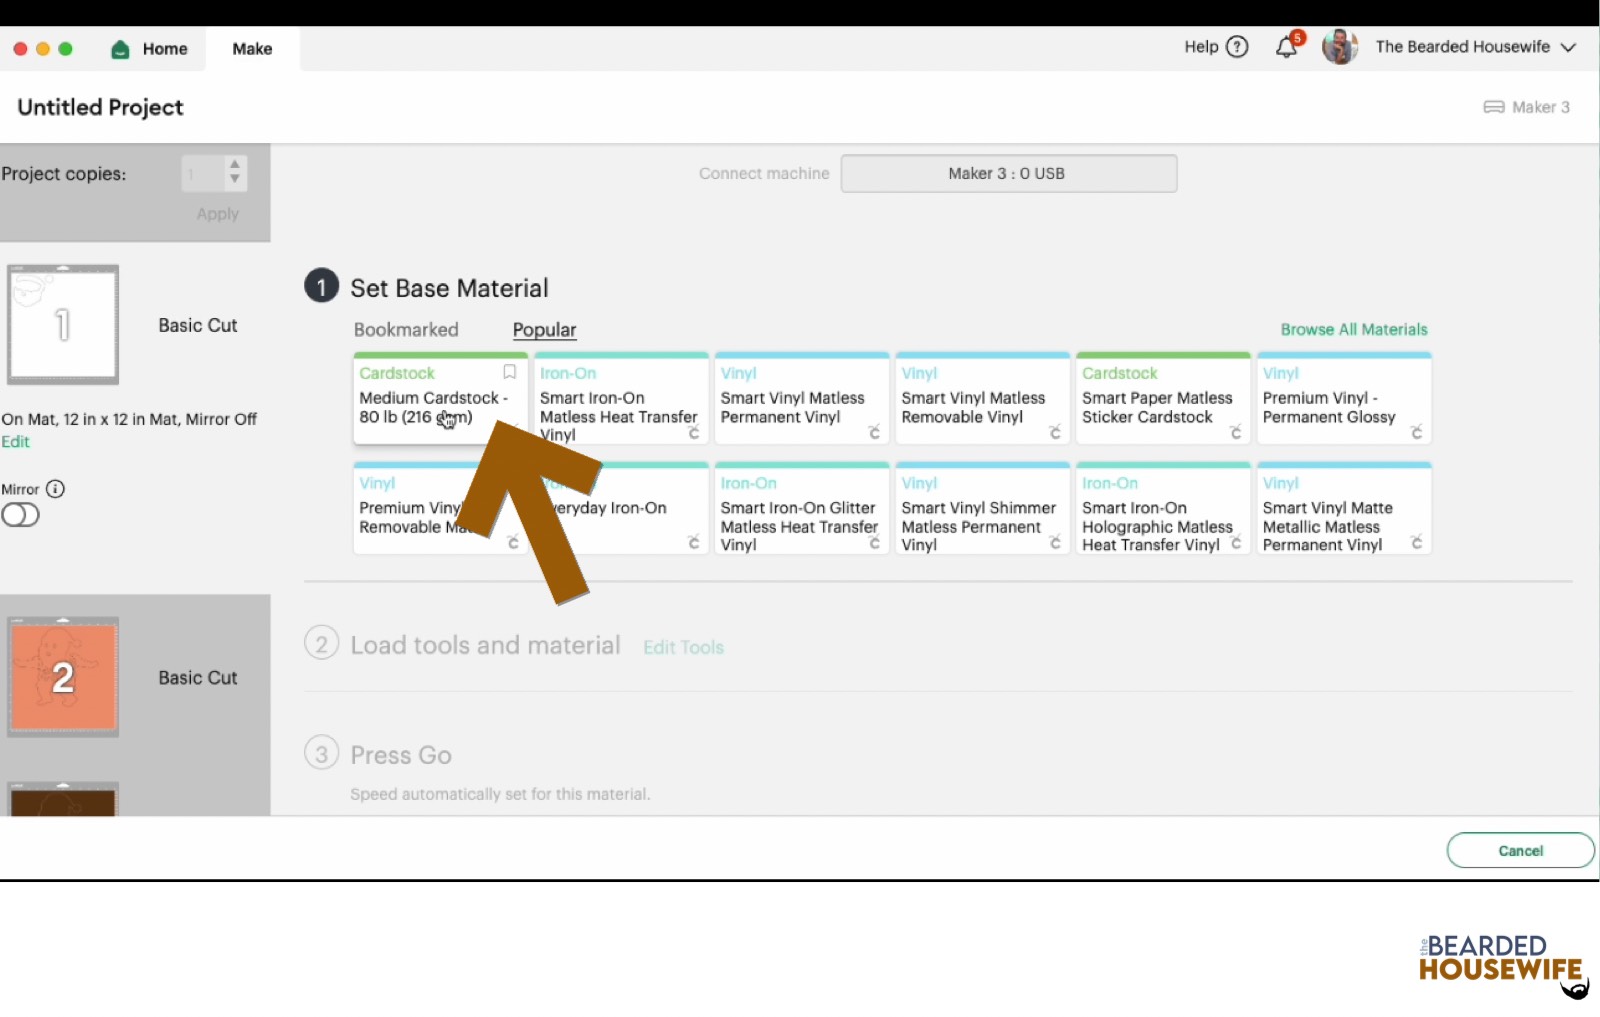Image resolution: width=1600 pixels, height=1017 pixels.
Task: Click Cricut icon on Smart Iron-On Matless card
Action: coord(694,432)
